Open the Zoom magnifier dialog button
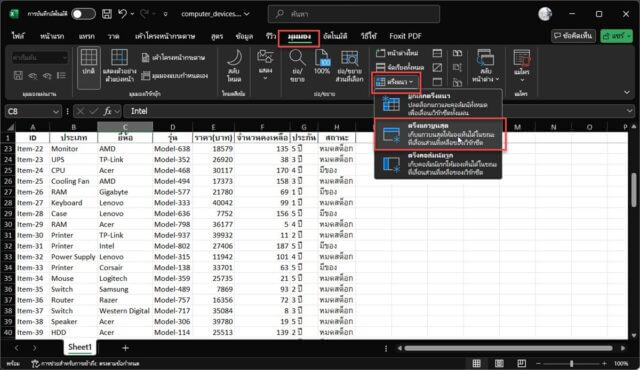 tap(297, 66)
